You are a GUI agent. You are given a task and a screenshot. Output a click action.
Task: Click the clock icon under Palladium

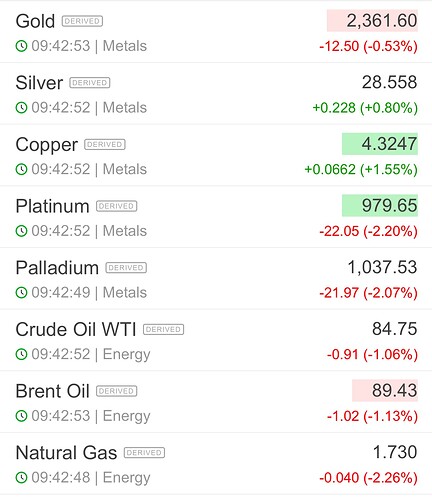click(21, 293)
